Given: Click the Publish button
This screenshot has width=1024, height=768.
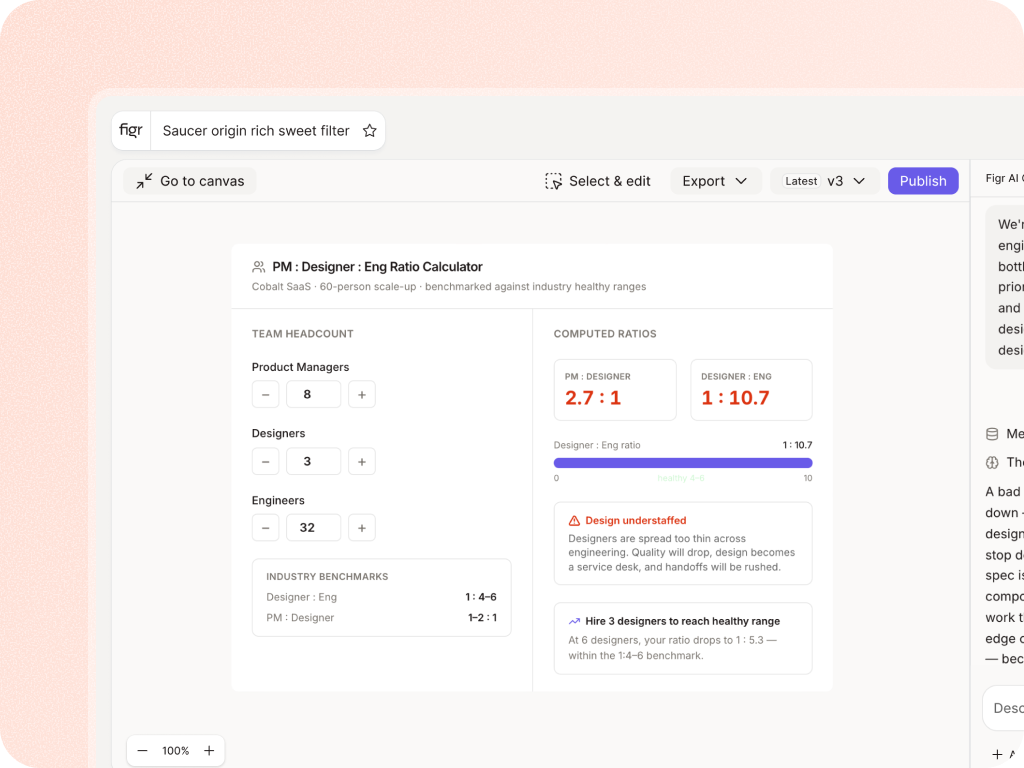Looking at the screenshot, I should pos(923,181).
